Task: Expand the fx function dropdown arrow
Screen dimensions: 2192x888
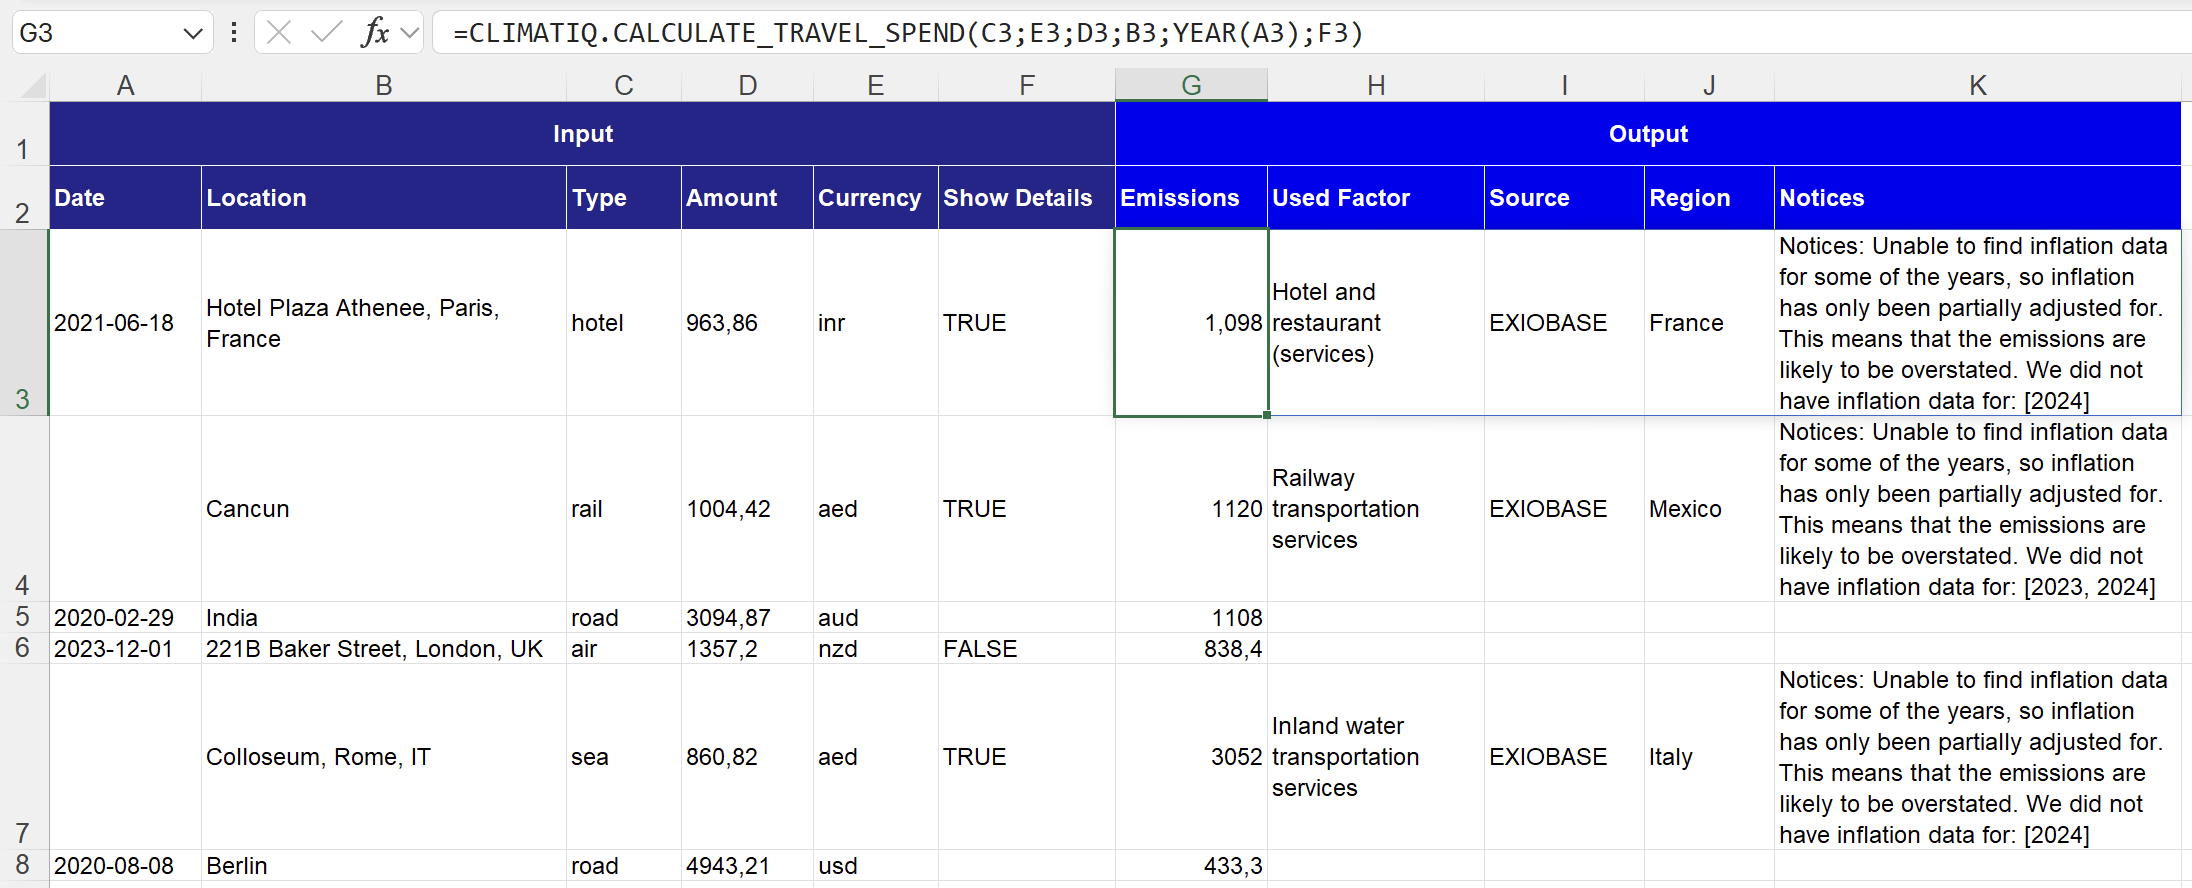Action: tap(409, 33)
